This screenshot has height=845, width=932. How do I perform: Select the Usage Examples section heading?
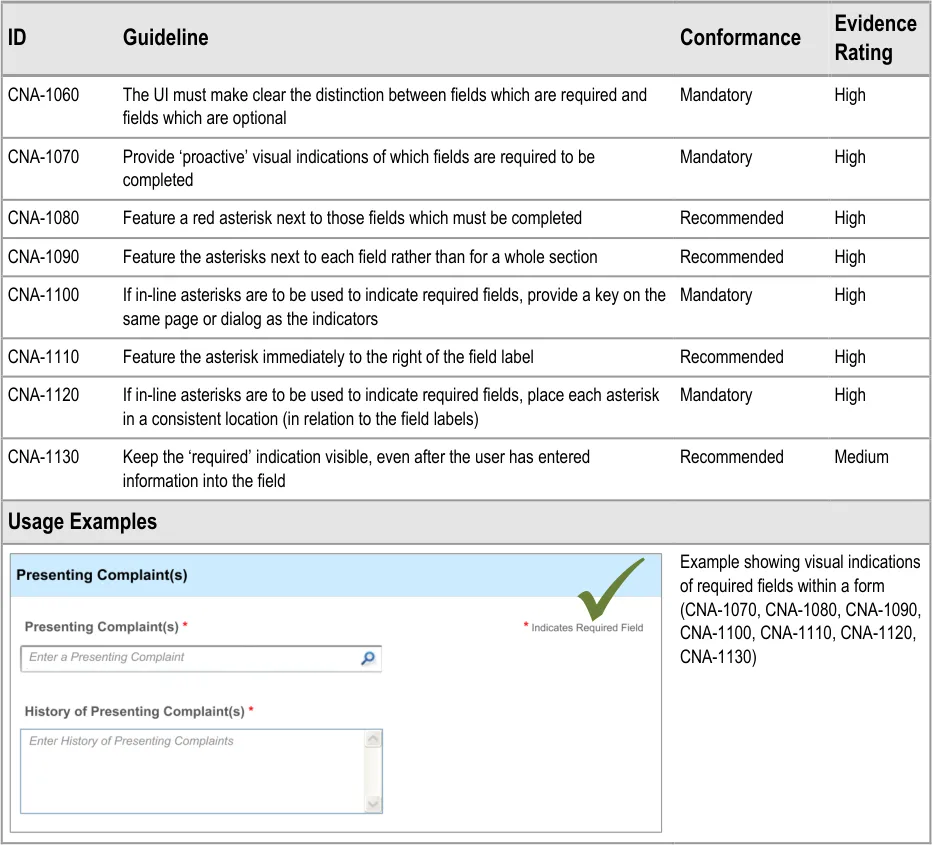82,522
